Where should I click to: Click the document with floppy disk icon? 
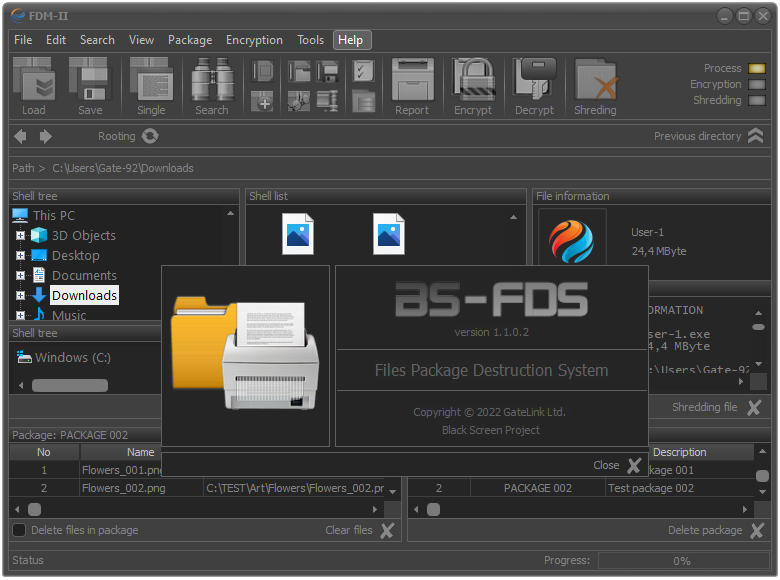coord(327,71)
